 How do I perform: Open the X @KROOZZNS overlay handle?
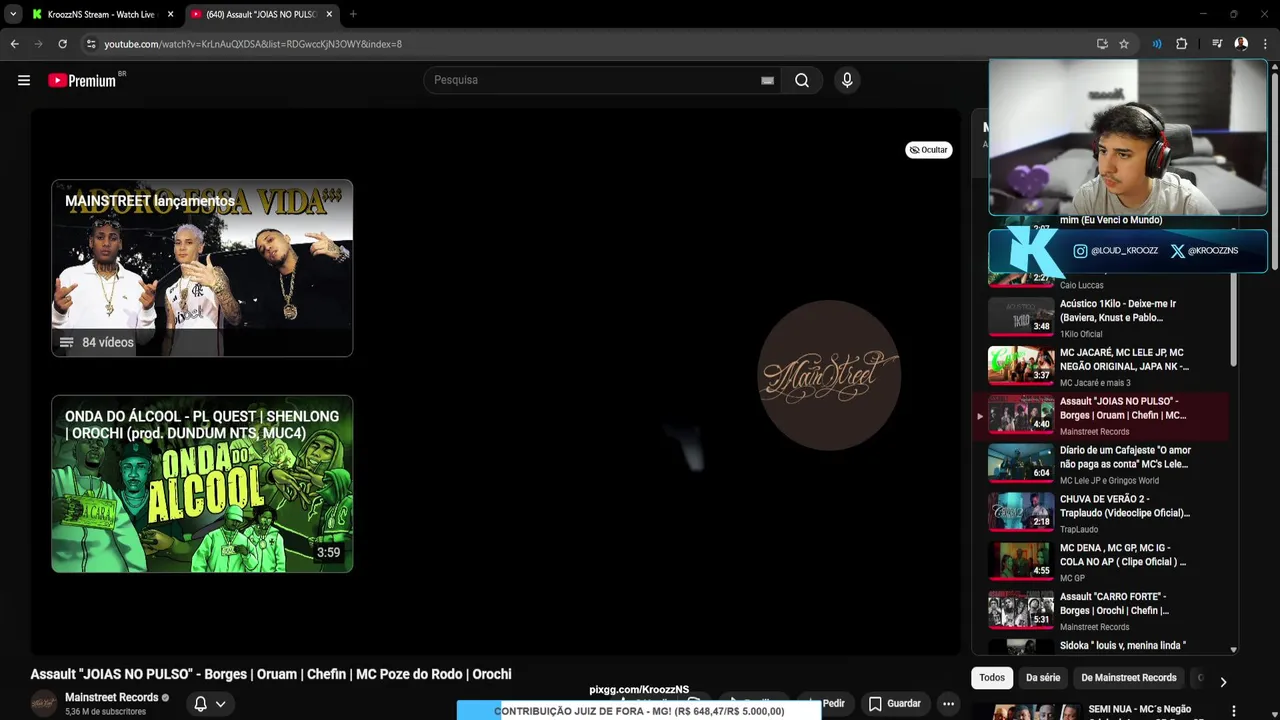tap(1204, 251)
